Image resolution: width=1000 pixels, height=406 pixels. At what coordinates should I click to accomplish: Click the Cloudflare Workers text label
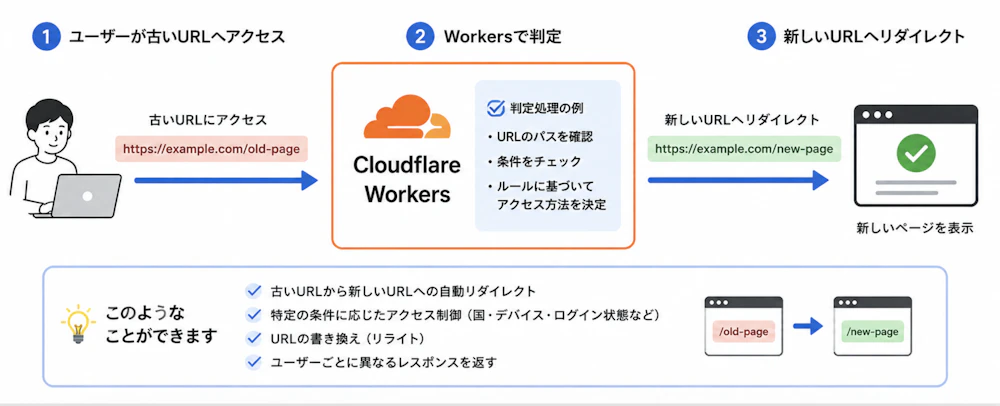(x=407, y=179)
